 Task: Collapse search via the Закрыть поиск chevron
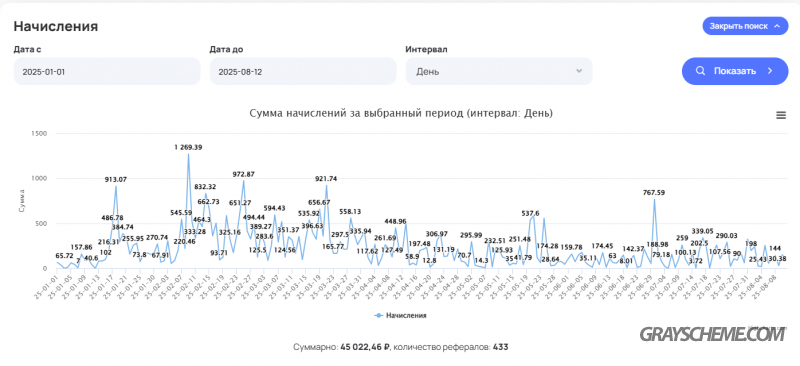(778, 26)
